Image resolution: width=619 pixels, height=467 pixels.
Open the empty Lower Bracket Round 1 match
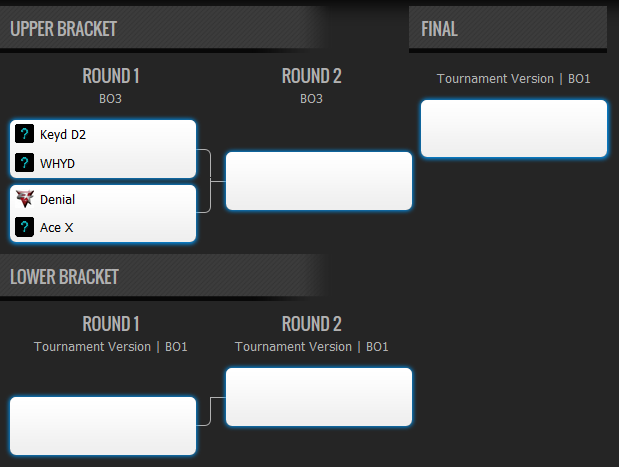pyautogui.click(x=103, y=426)
